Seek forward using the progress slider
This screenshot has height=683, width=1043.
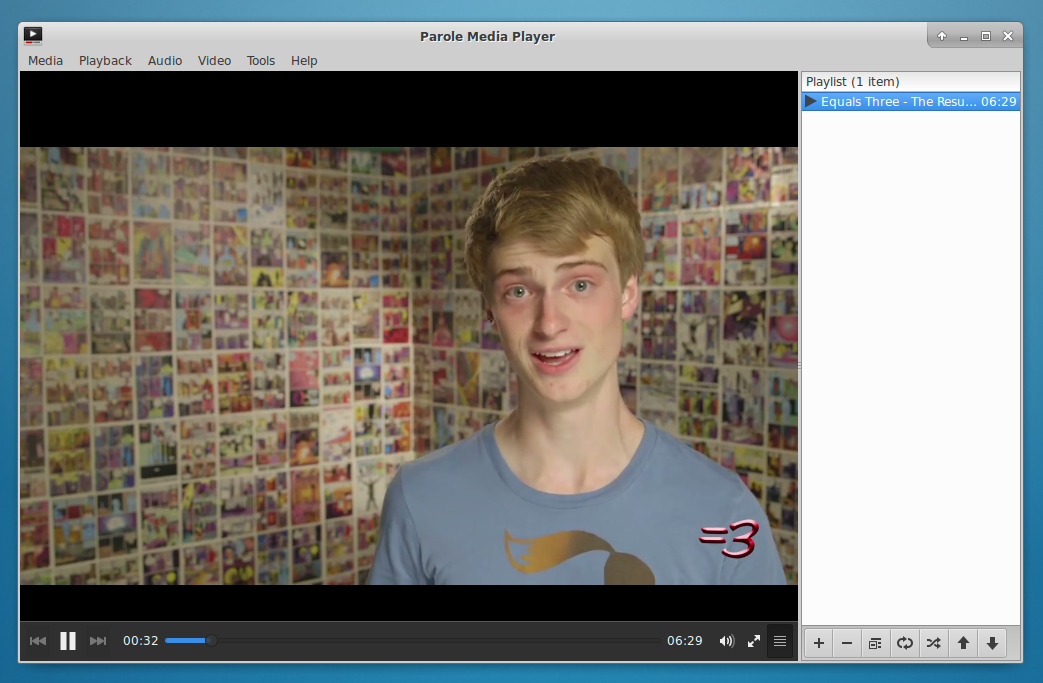pyautogui.click(x=400, y=640)
